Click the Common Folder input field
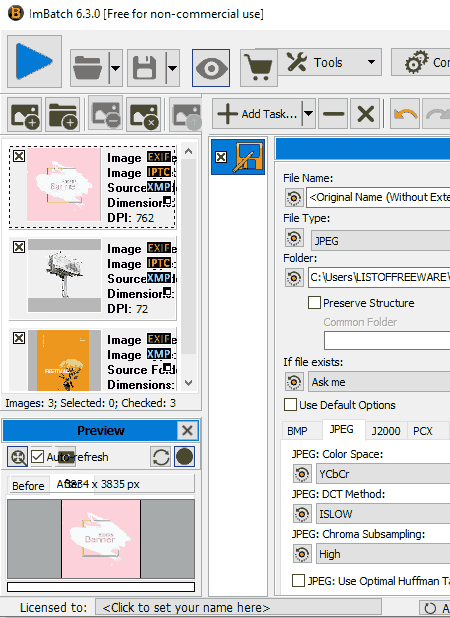Viewport: 450px width, 618px height. 387,341
